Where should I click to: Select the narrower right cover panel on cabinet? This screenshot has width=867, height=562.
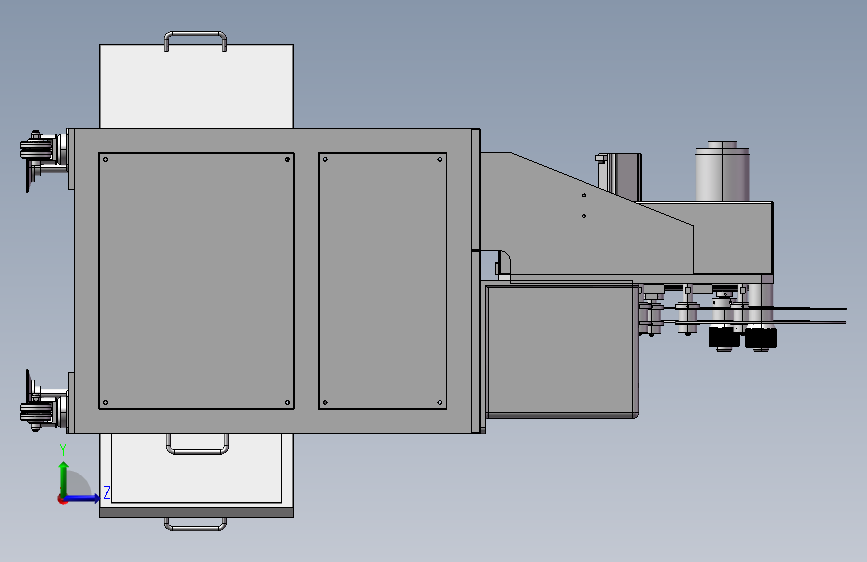coord(383,281)
